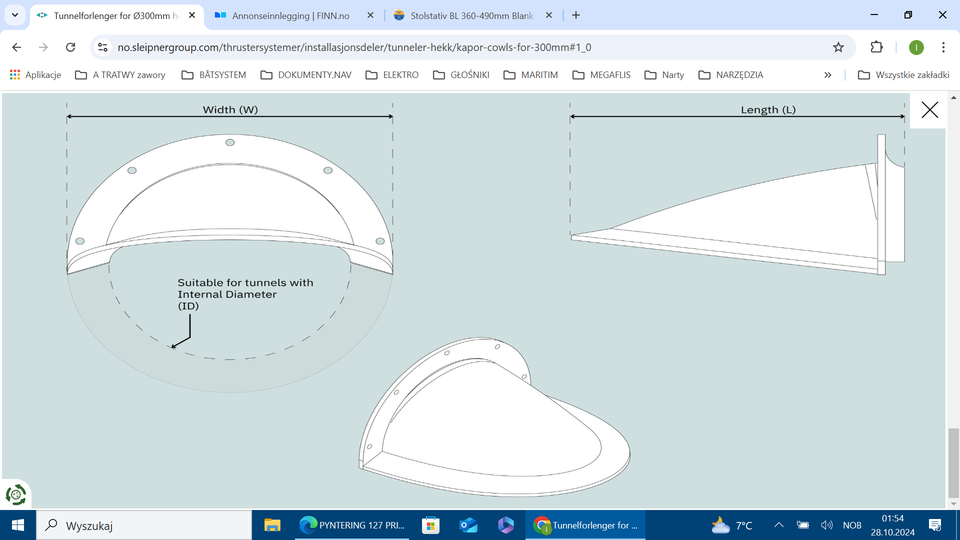Screen dimensions: 960x540
Task: Open the Edge PYNTERING 127 taskbar window
Action: (x=352, y=525)
